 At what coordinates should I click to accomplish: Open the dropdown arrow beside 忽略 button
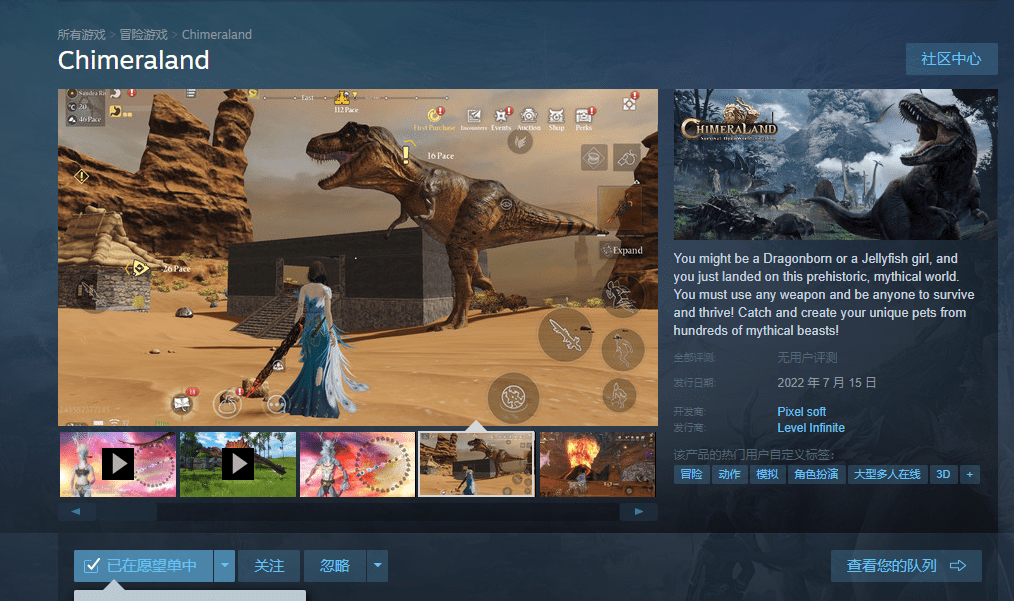[378, 566]
